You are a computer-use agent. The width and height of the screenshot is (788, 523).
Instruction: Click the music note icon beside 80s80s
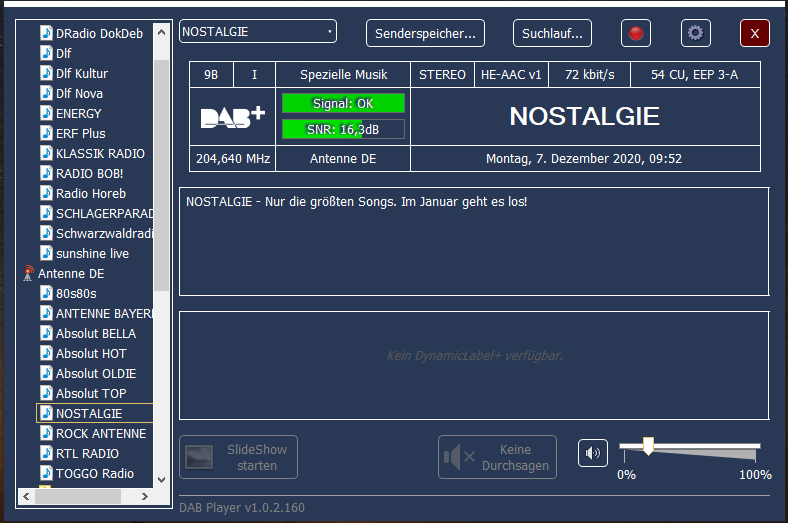tap(46, 293)
